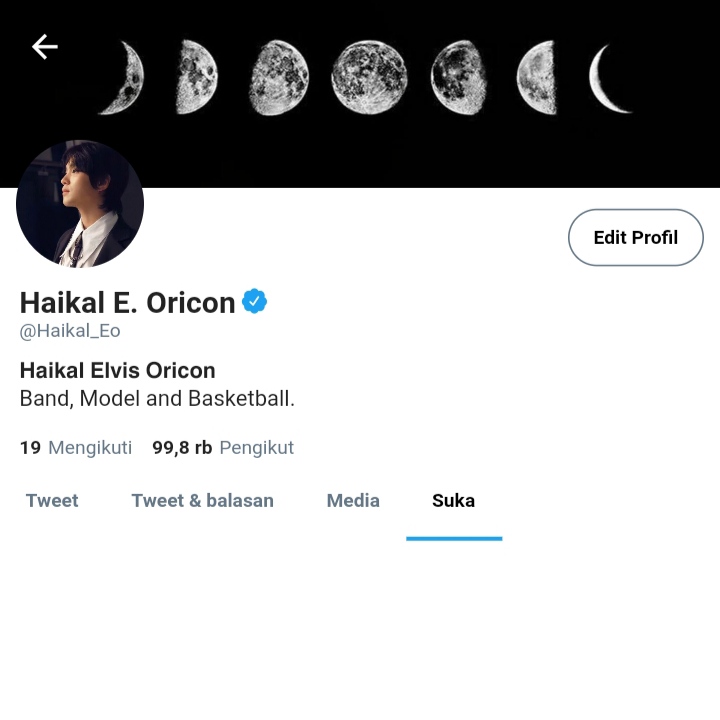This screenshot has width=720, height=720.
Task: View the 99,8 rb Pengikut followers list
Action: coord(223,447)
